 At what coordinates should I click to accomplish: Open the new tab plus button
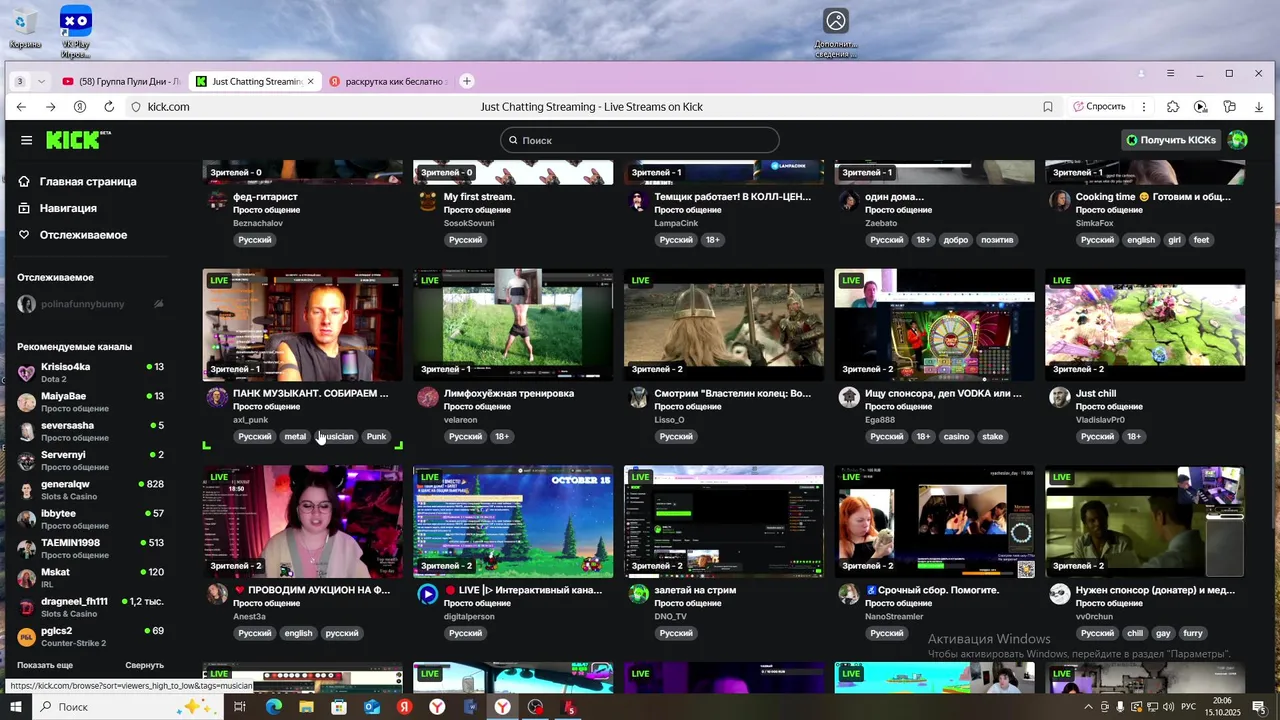pos(466,81)
